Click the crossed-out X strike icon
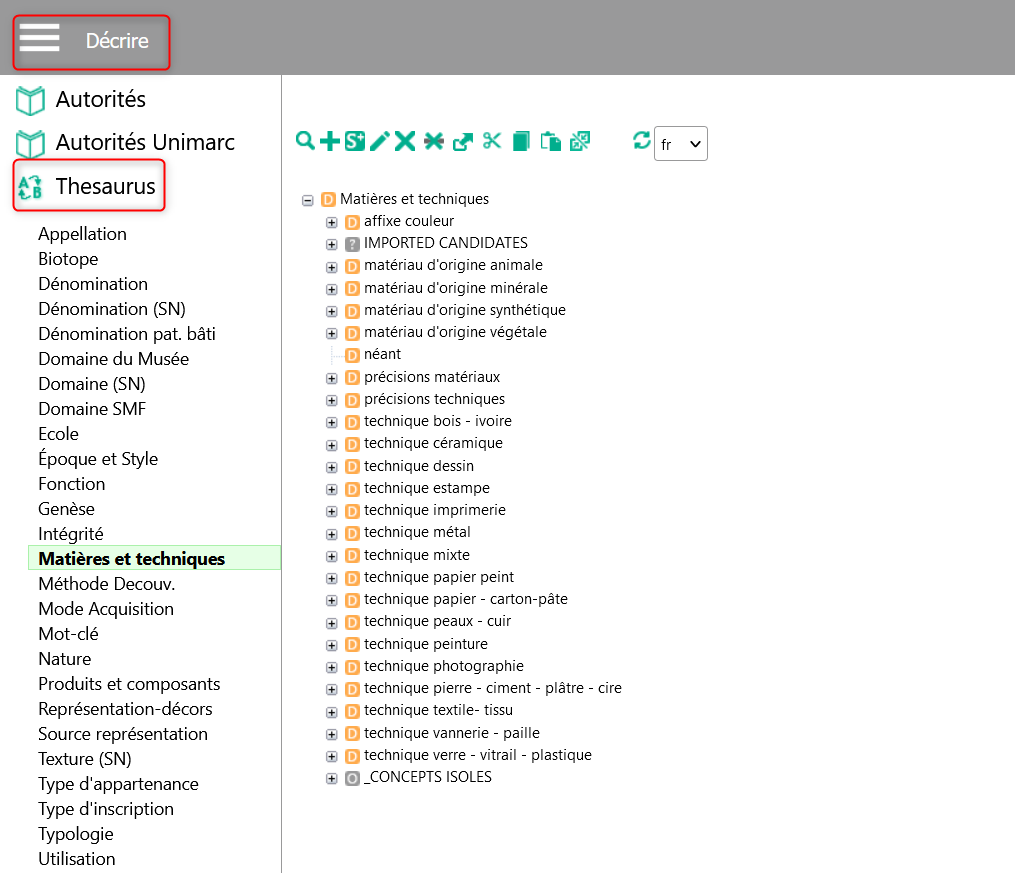 click(434, 140)
